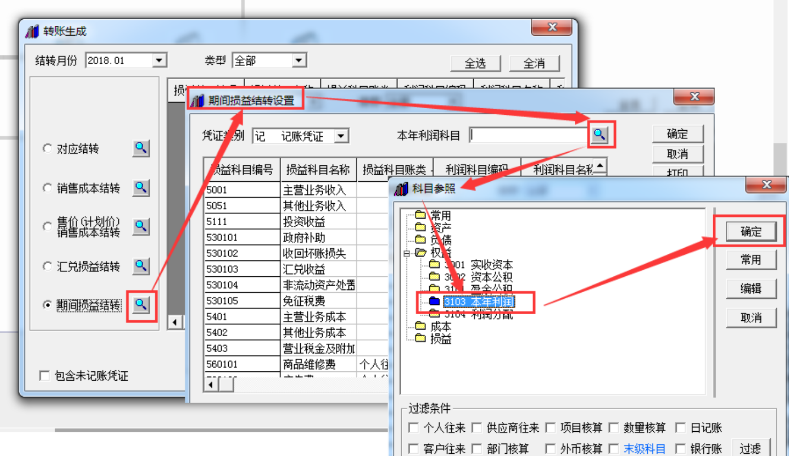Open lookup for 售价(计划价)销售成本结转
The height and width of the screenshot is (456, 789).
[x=141, y=226]
